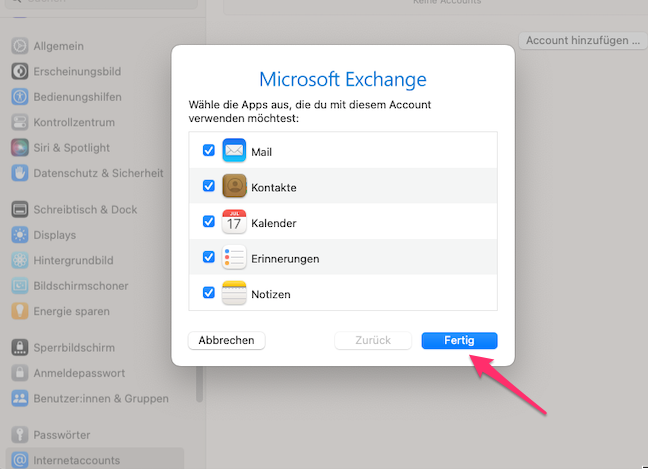Click the Kalender app icon
Viewport: 648px width, 469px height.
pos(234,222)
